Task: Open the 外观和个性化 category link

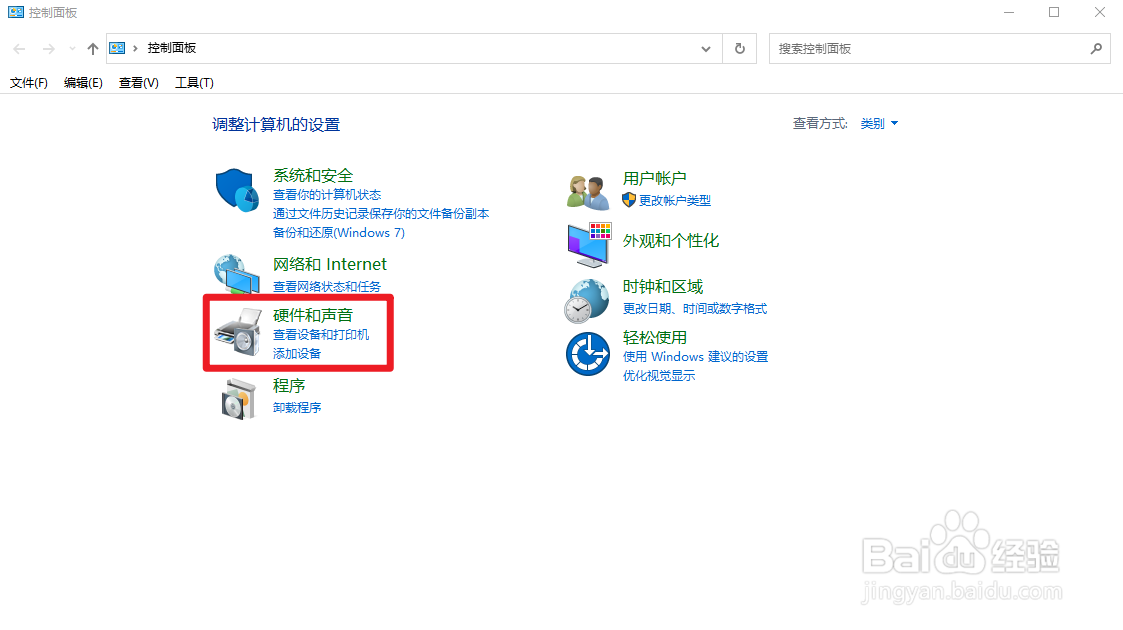Action: [x=670, y=241]
